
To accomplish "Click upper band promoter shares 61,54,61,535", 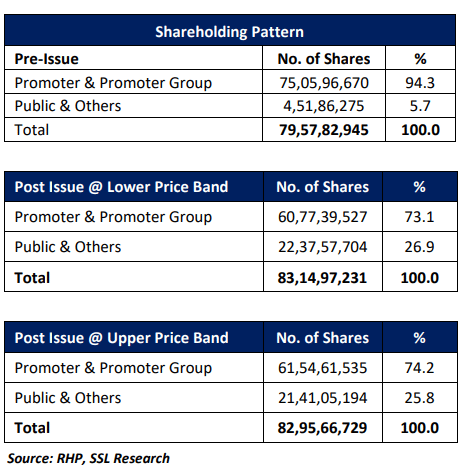I will coord(323,368).
